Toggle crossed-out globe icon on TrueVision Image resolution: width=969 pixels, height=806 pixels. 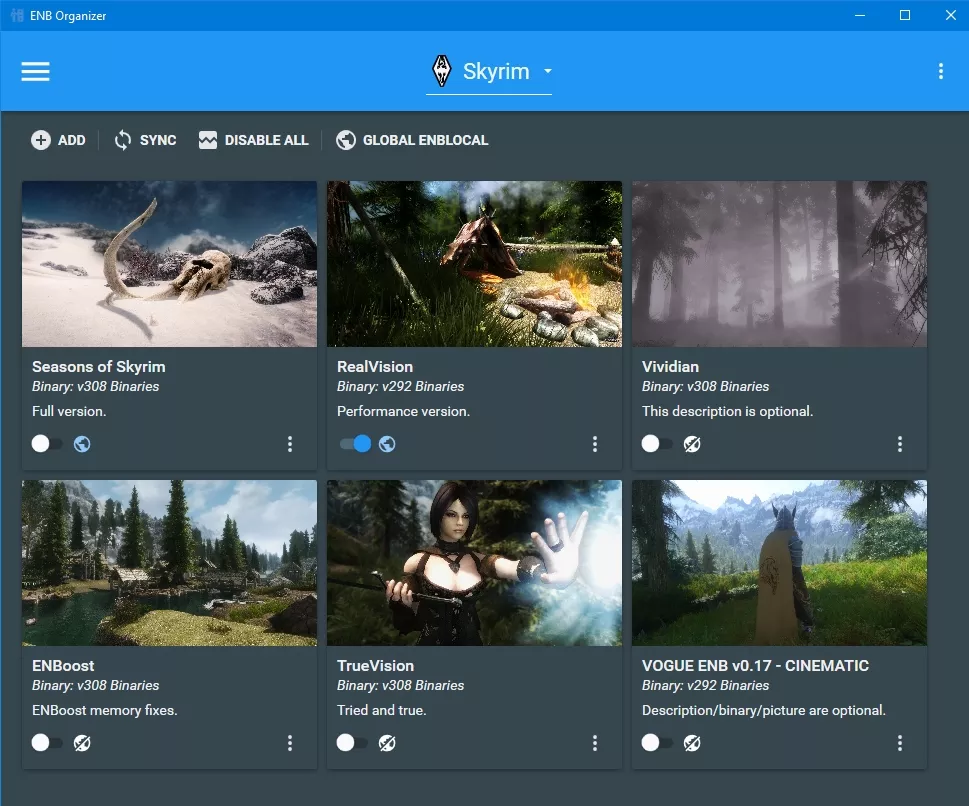(387, 743)
